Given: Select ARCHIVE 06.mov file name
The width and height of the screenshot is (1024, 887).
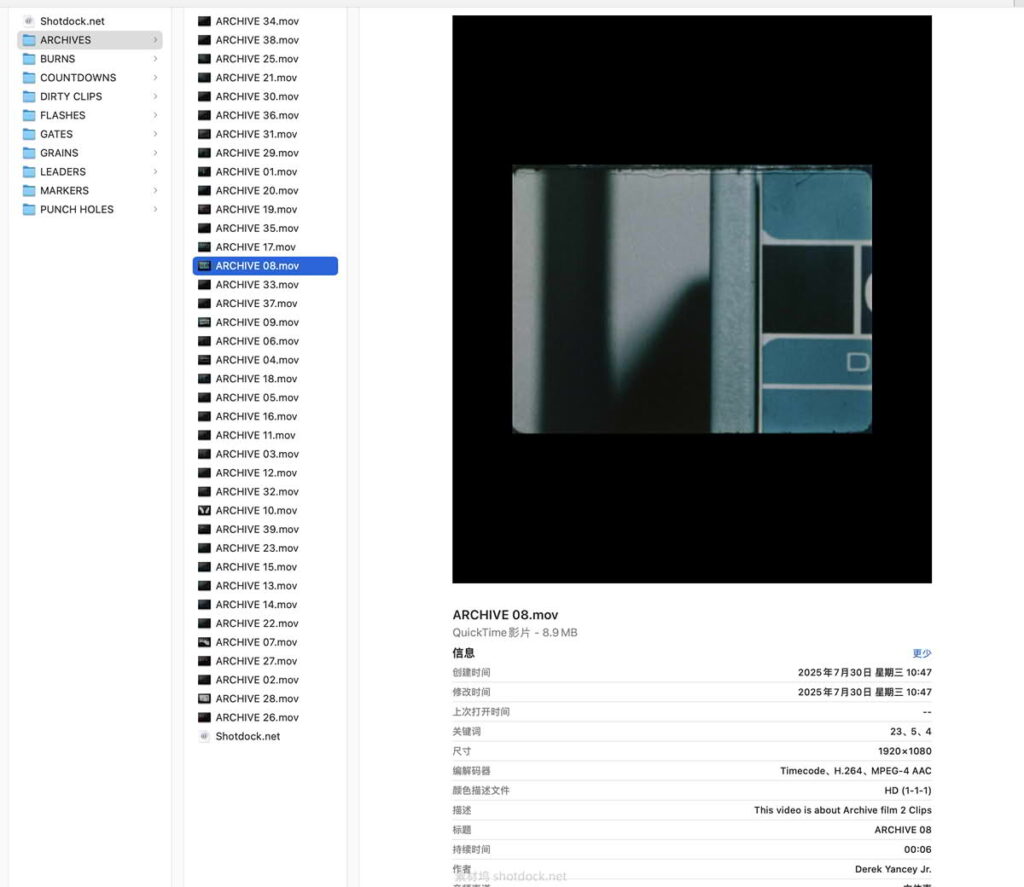Looking at the screenshot, I should click(257, 341).
